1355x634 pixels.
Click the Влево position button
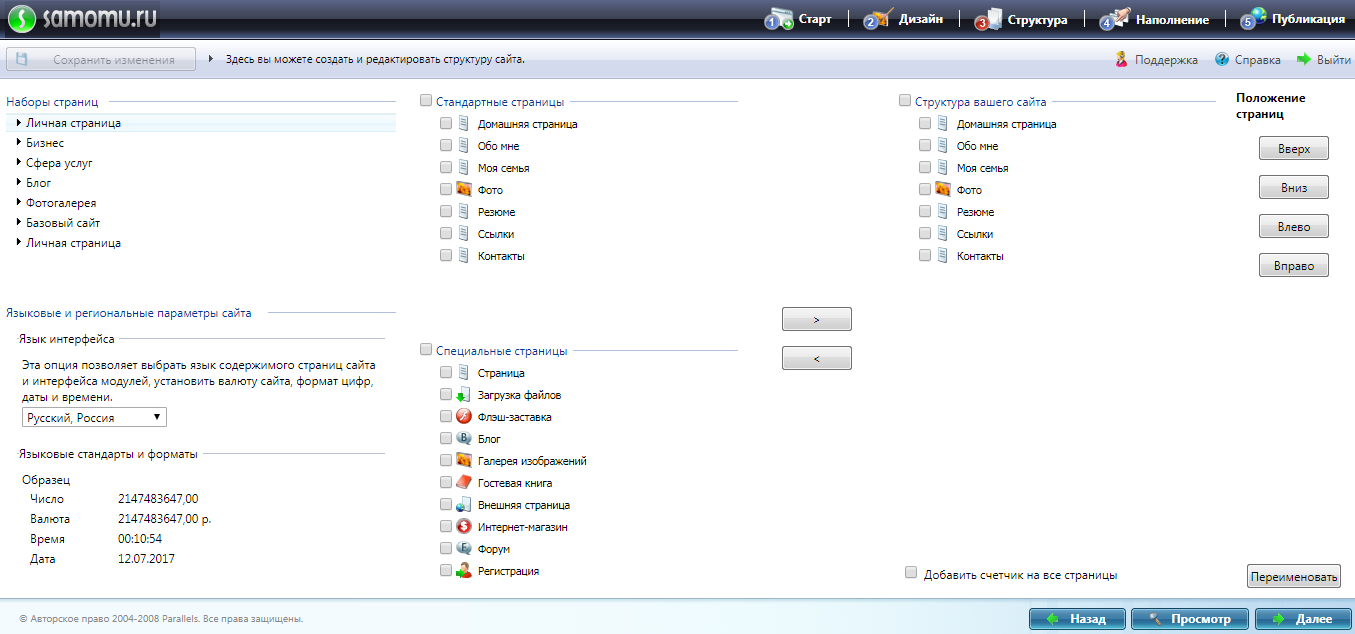(1293, 226)
